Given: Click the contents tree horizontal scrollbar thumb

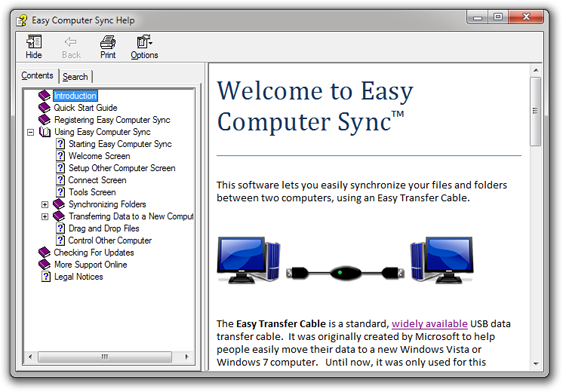Looking at the screenshot, I should 105,356.
